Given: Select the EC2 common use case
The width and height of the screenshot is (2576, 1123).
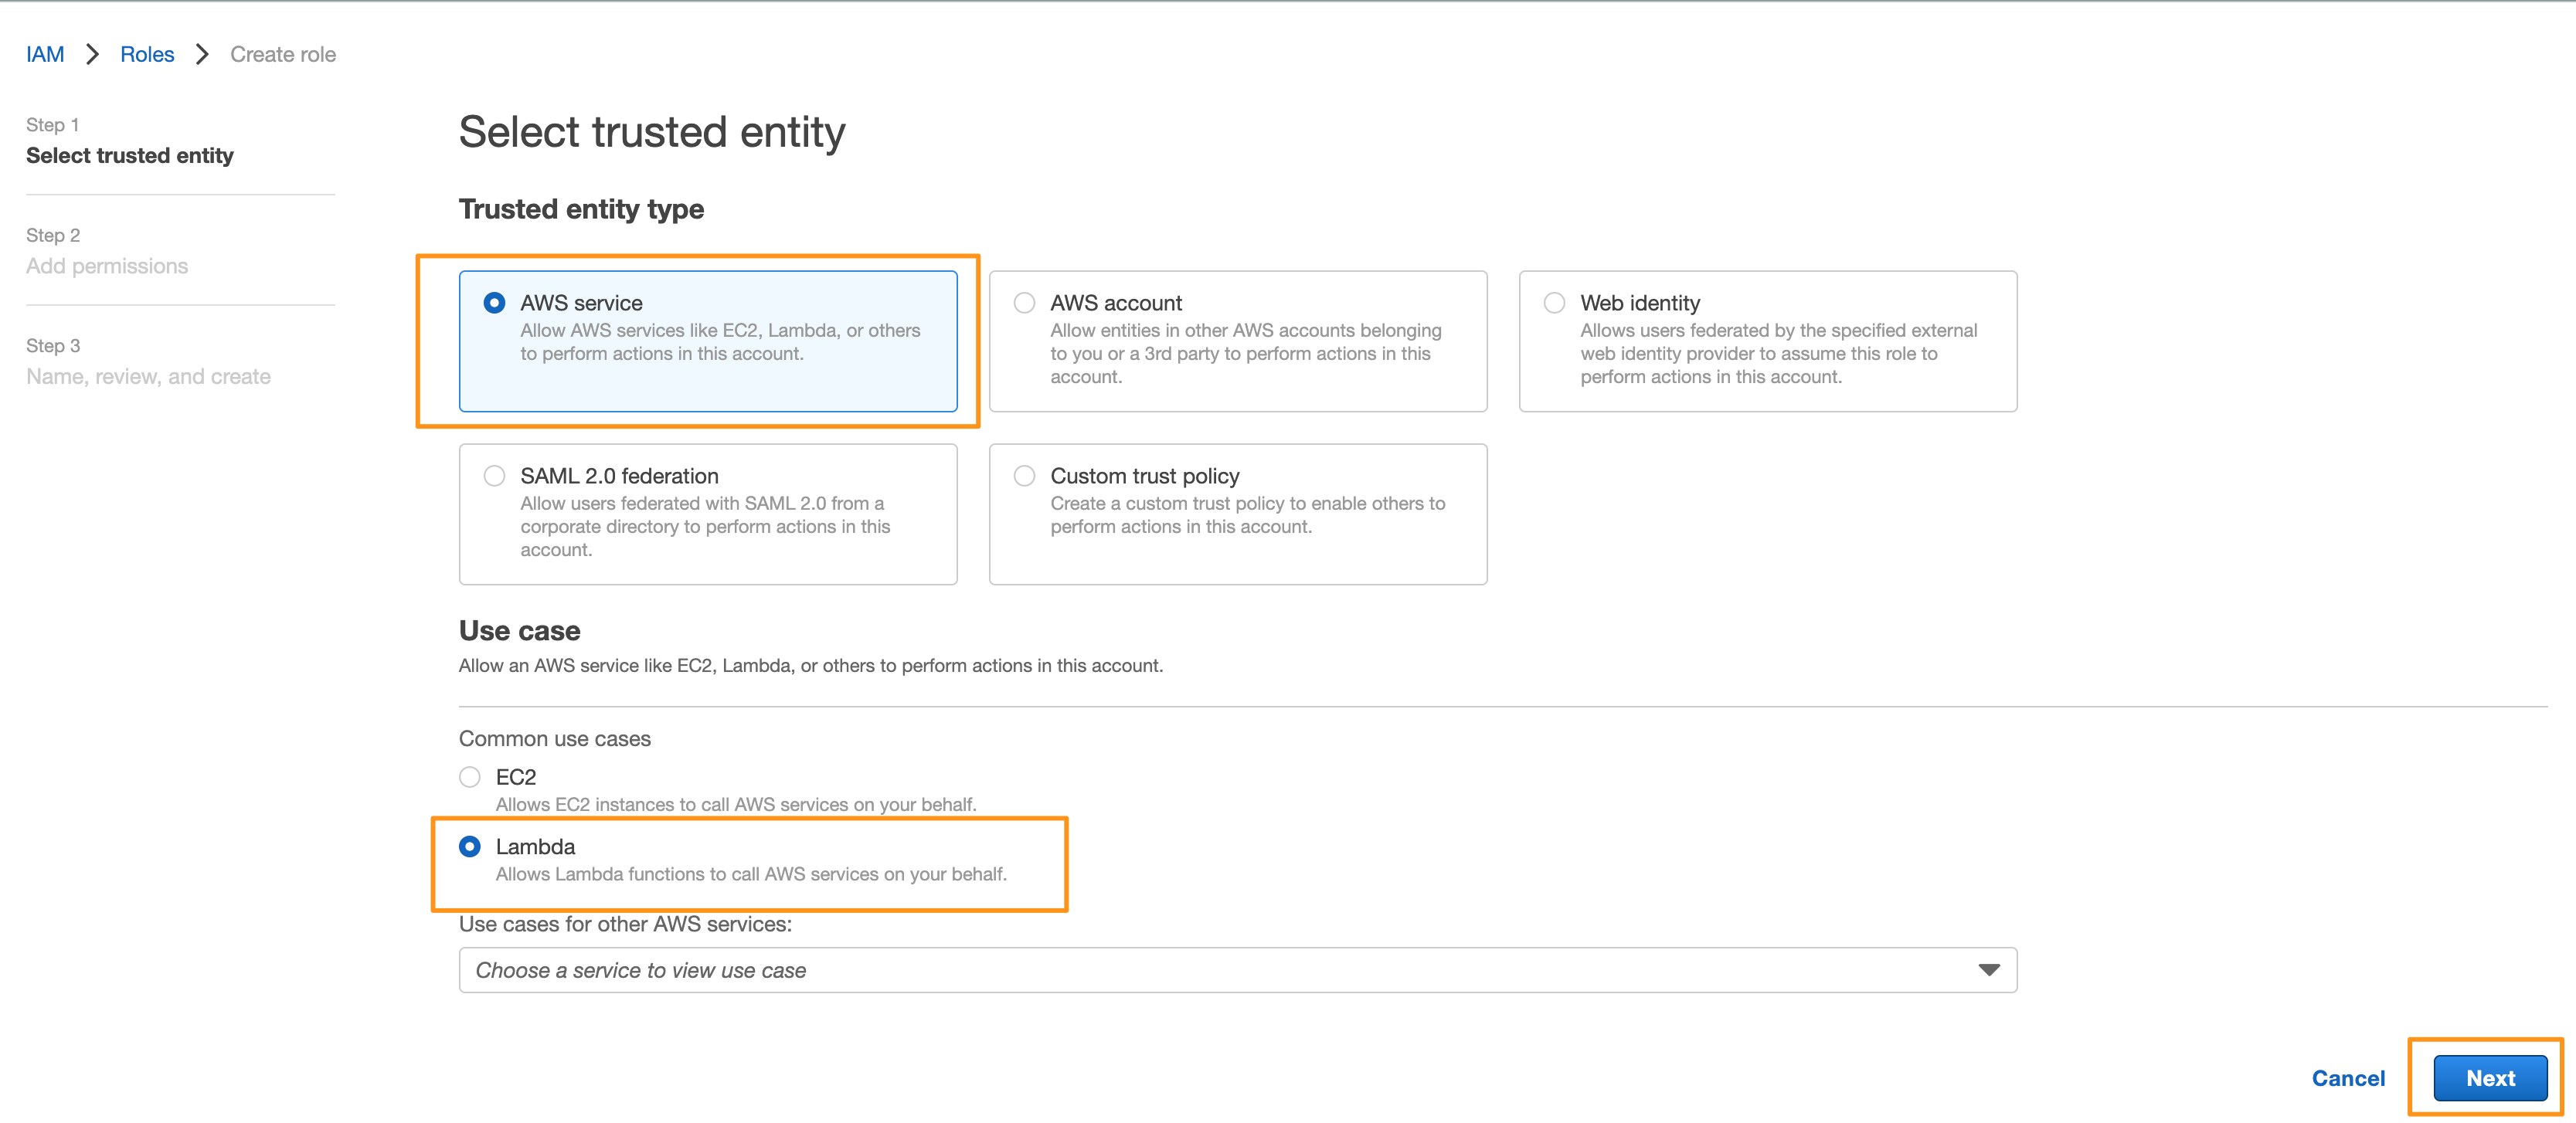Looking at the screenshot, I should [x=470, y=776].
